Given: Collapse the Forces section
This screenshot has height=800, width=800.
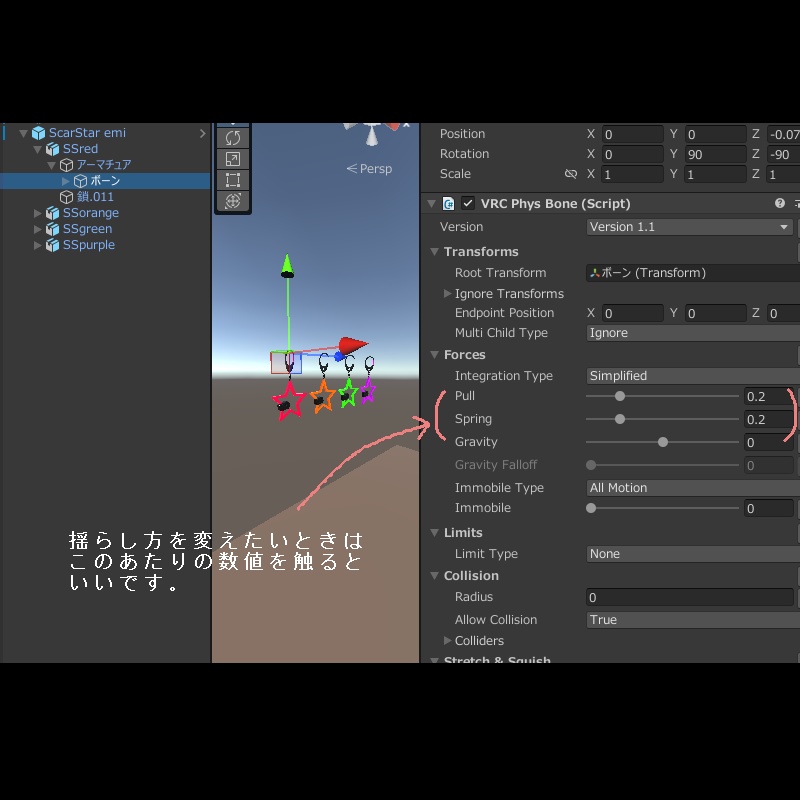Looking at the screenshot, I should (435, 355).
